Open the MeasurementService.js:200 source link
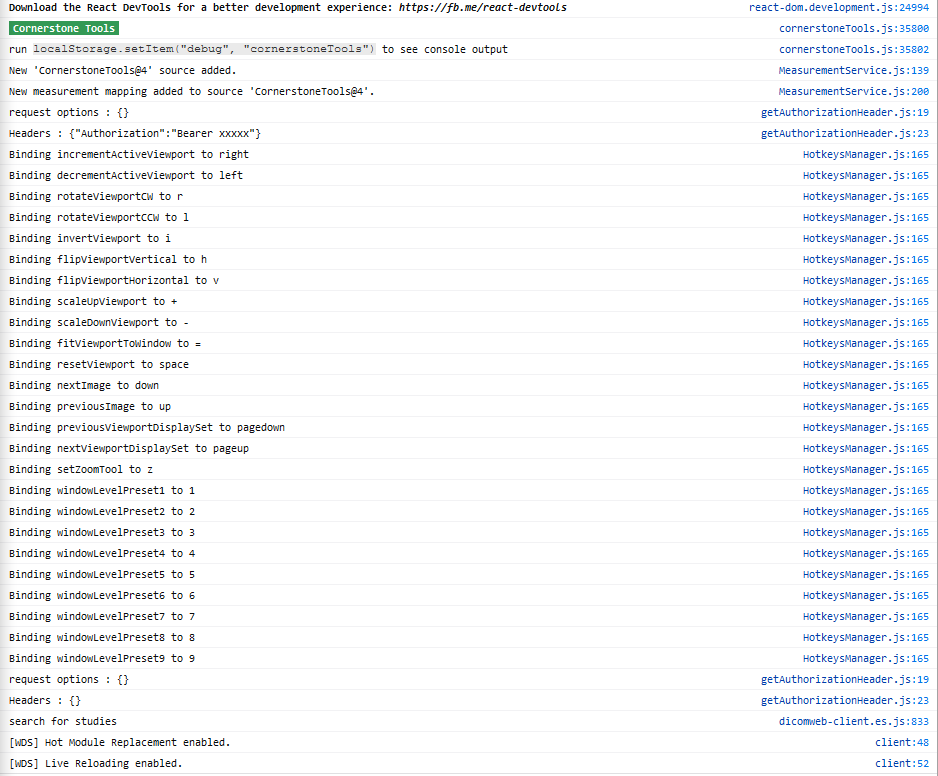The image size is (938, 776). (854, 92)
